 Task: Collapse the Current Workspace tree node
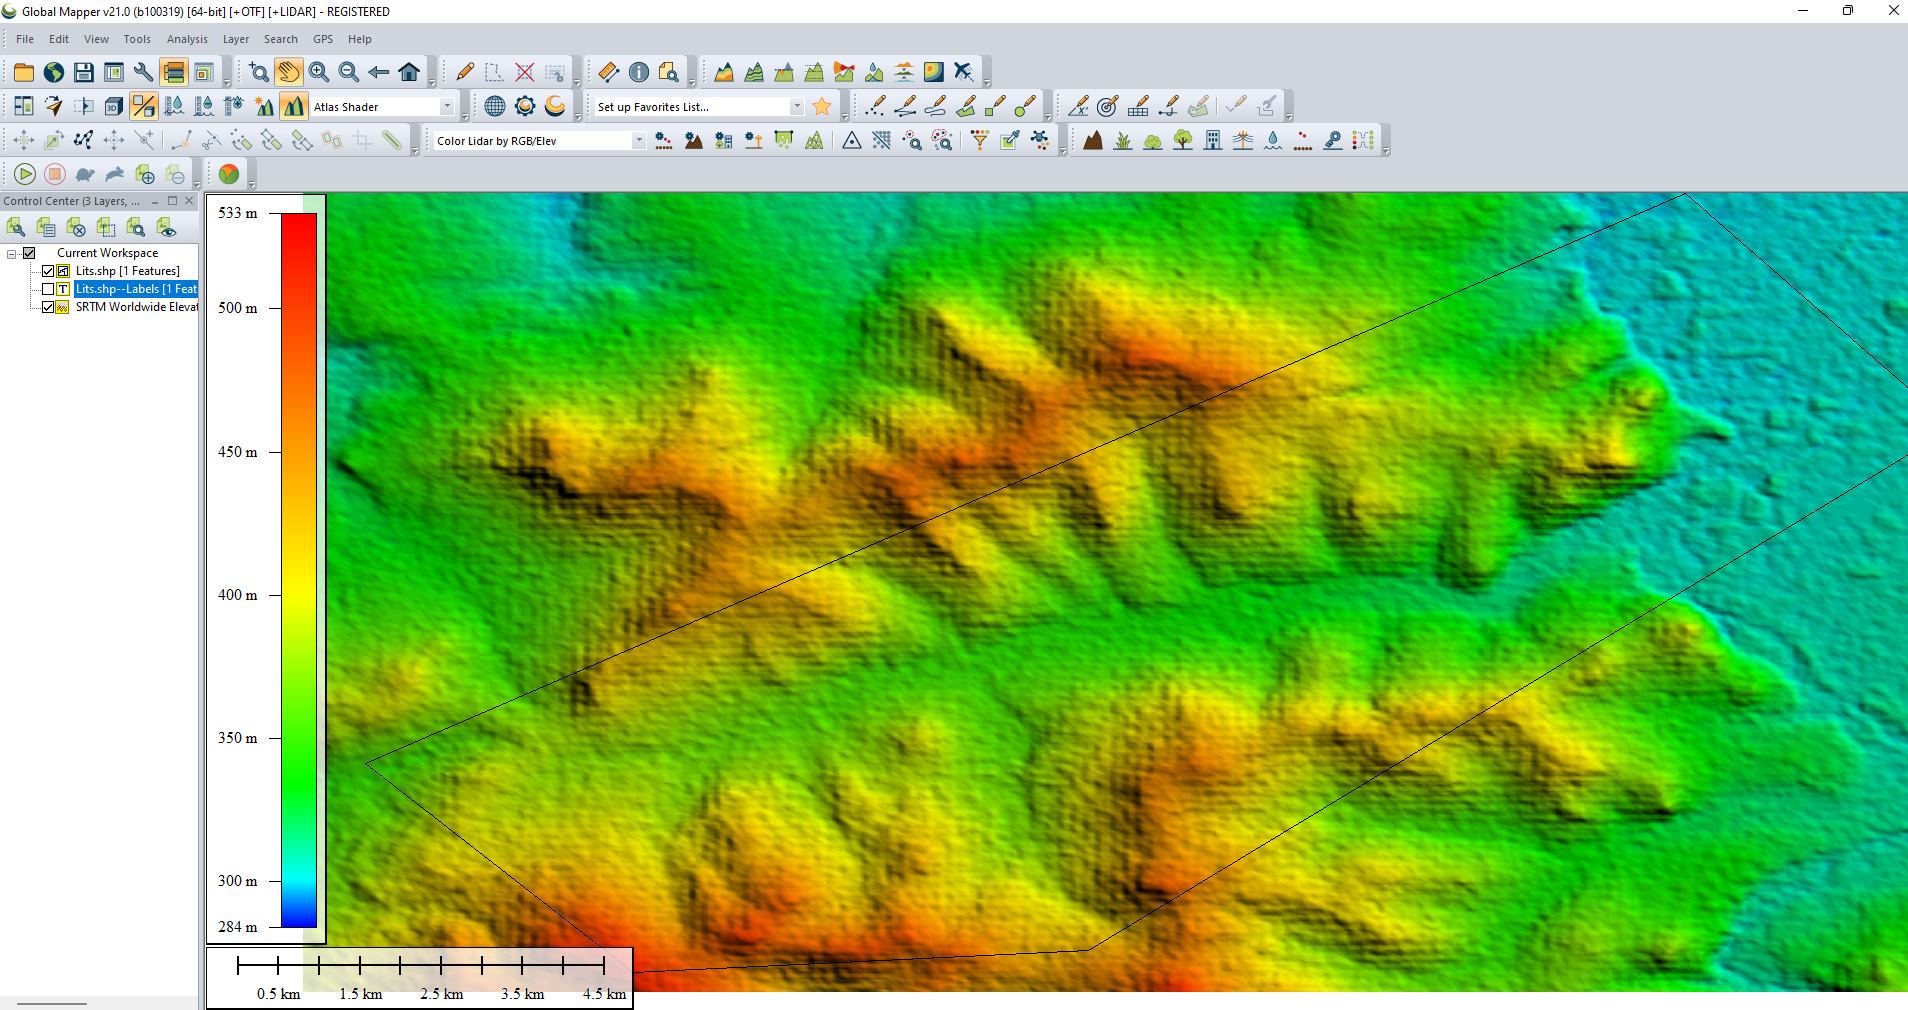click(x=12, y=254)
